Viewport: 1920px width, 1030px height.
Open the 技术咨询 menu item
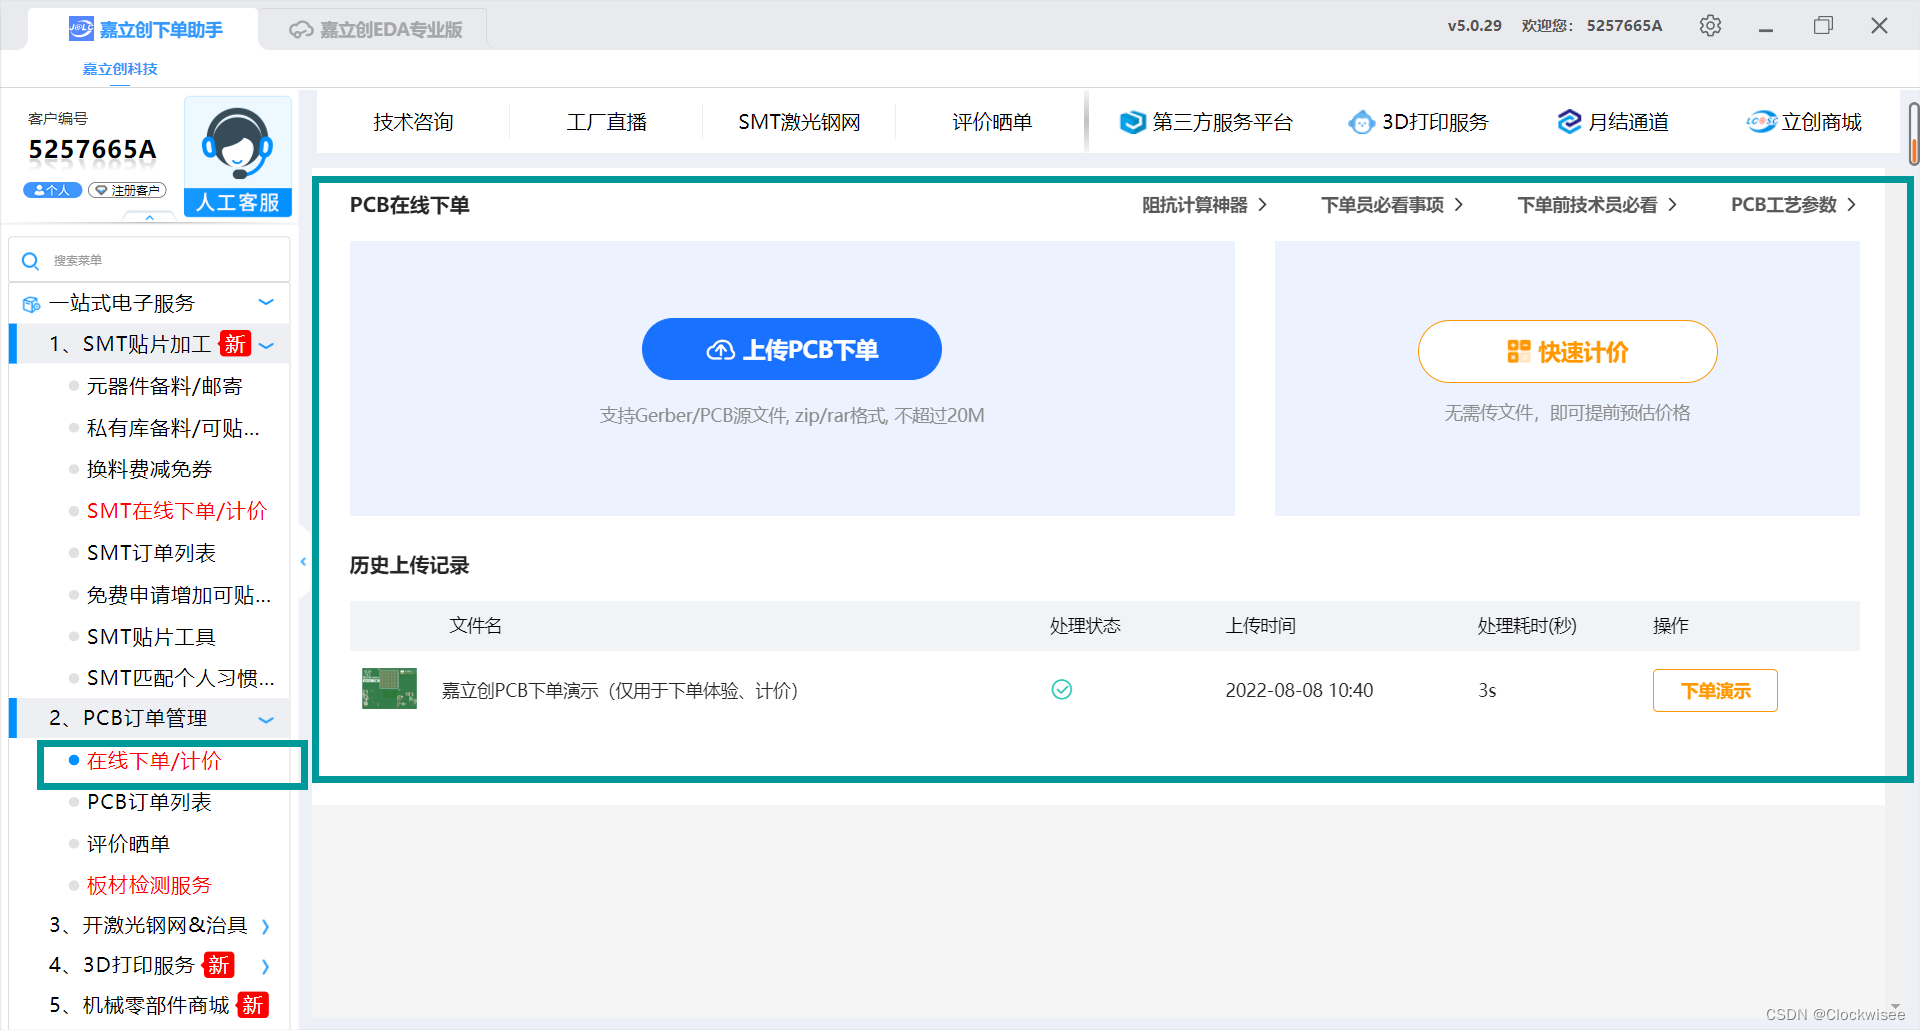coord(413,122)
